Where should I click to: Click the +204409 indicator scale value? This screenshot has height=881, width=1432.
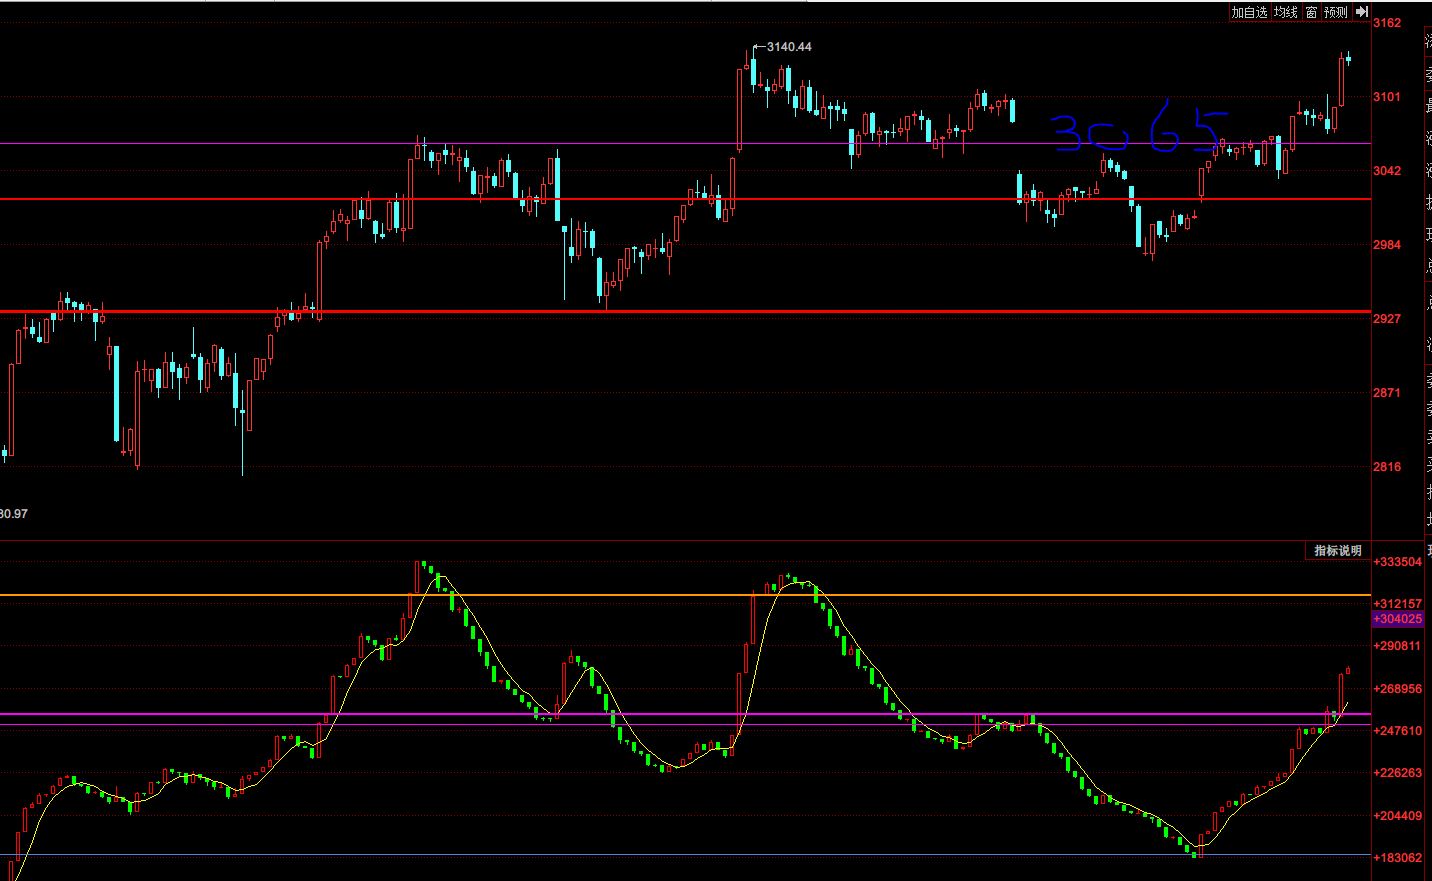click(x=1398, y=816)
